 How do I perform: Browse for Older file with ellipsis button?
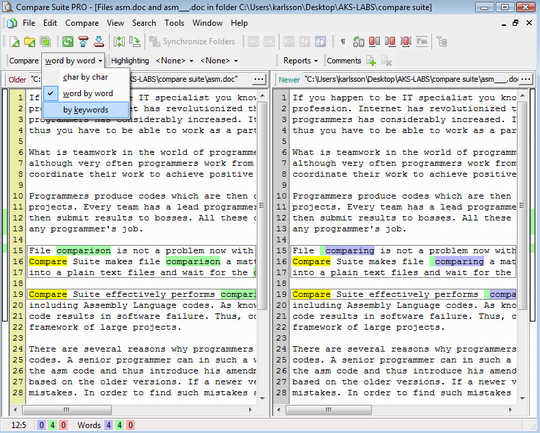click(x=259, y=79)
